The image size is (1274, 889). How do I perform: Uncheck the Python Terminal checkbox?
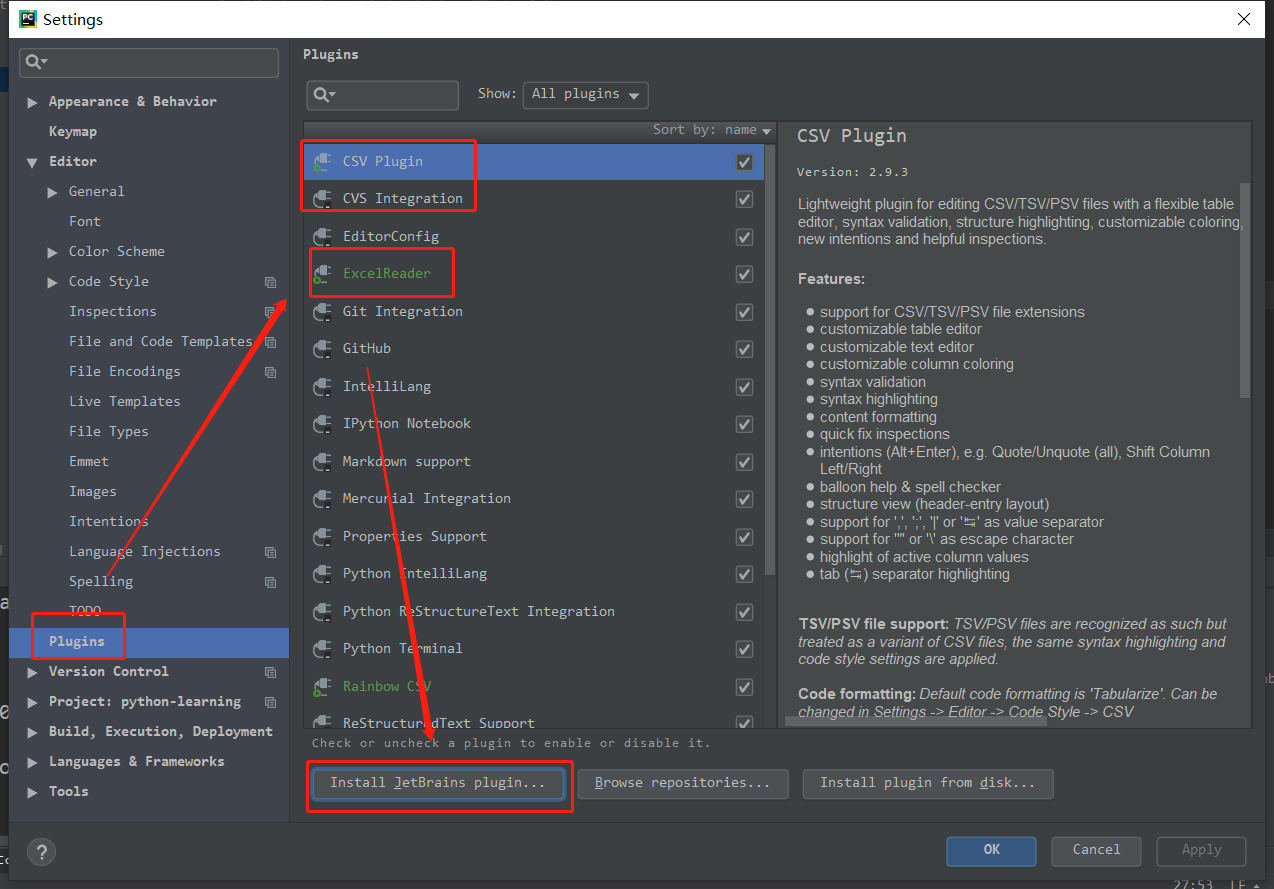(744, 649)
